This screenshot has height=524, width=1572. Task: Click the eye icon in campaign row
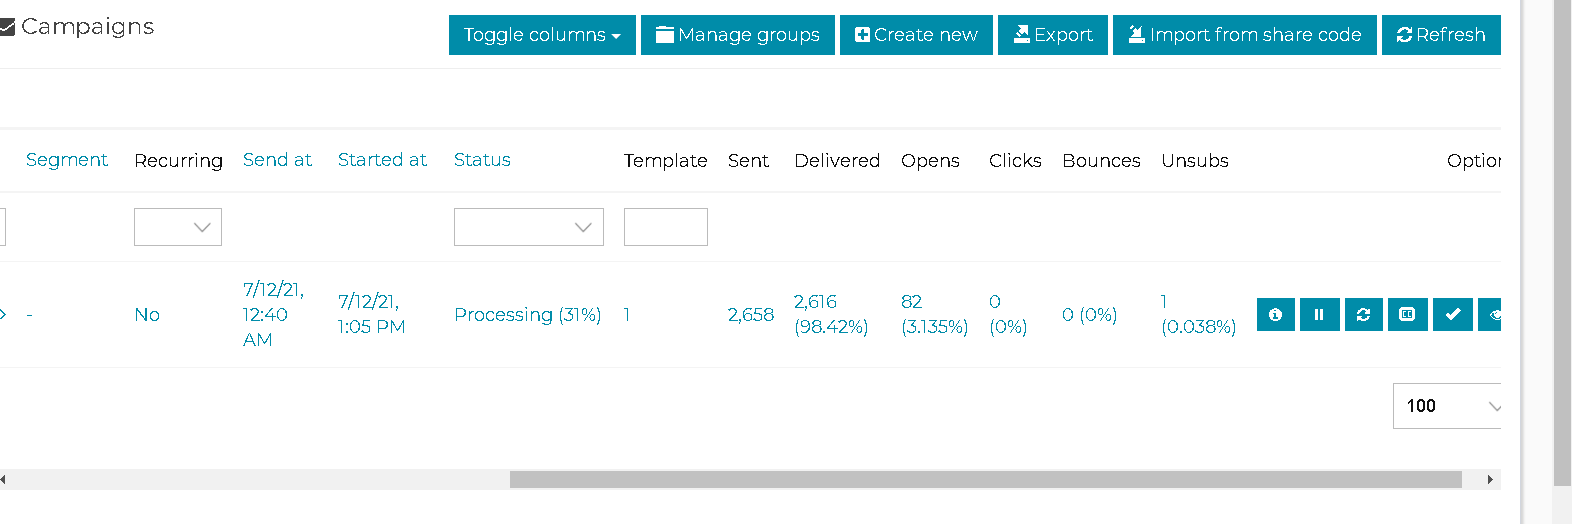pos(1493,314)
